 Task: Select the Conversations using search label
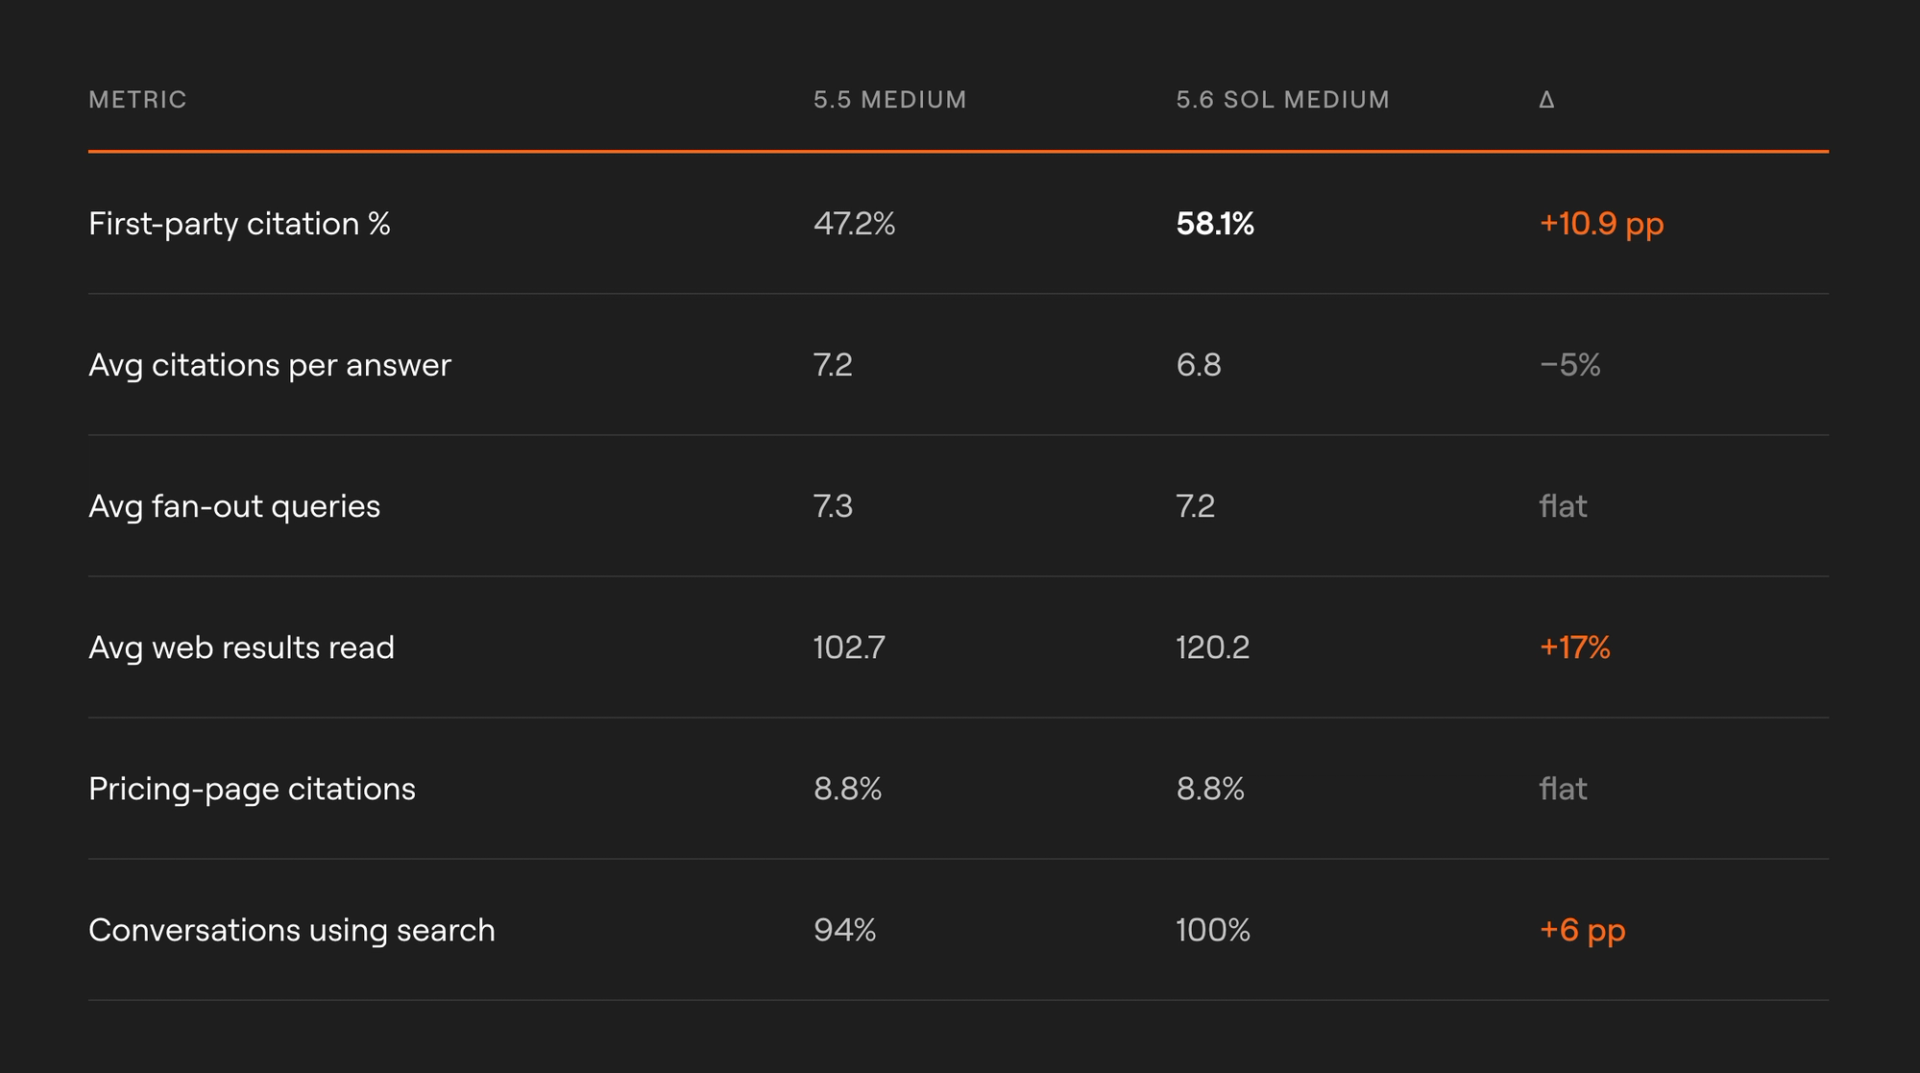292,930
